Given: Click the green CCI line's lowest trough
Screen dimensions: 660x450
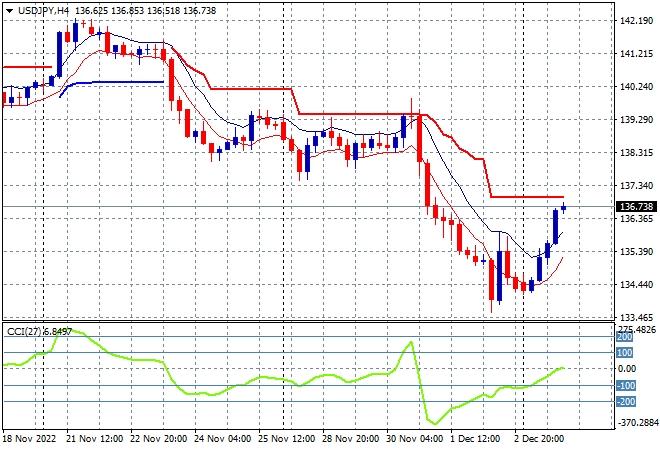Looking at the screenshot, I should click(435, 423).
